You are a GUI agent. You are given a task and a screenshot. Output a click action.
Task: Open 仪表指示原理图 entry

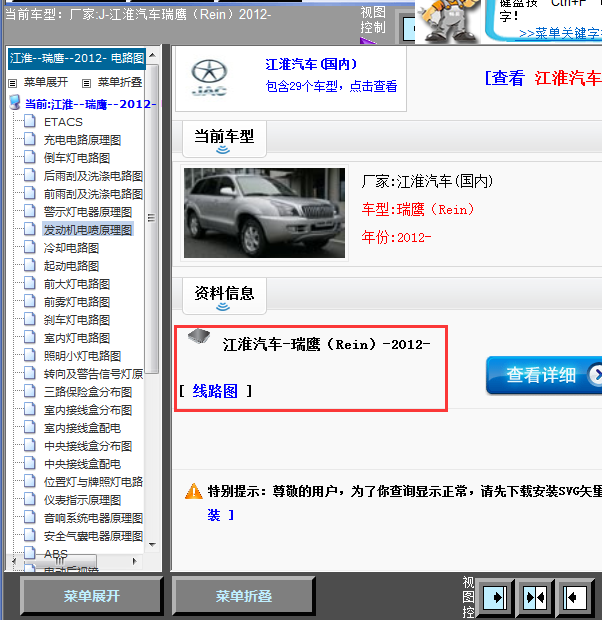tap(82, 500)
